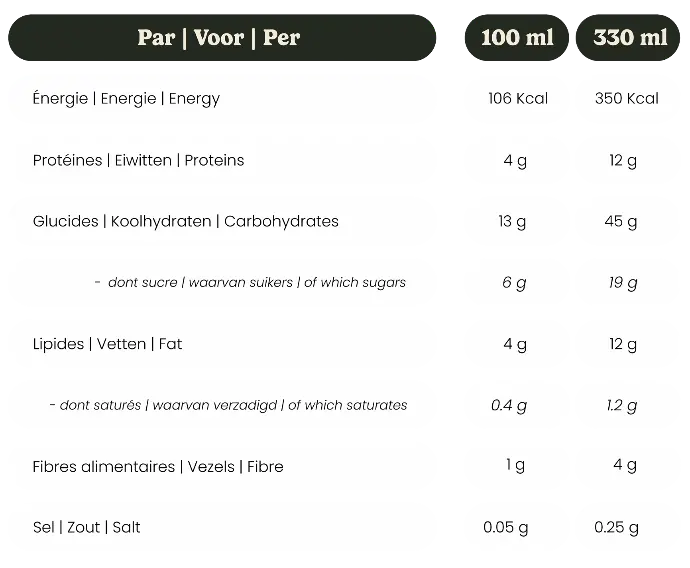Select the 6 g sugars value
The height and width of the screenshot is (568, 690).
(x=514, y=283)
